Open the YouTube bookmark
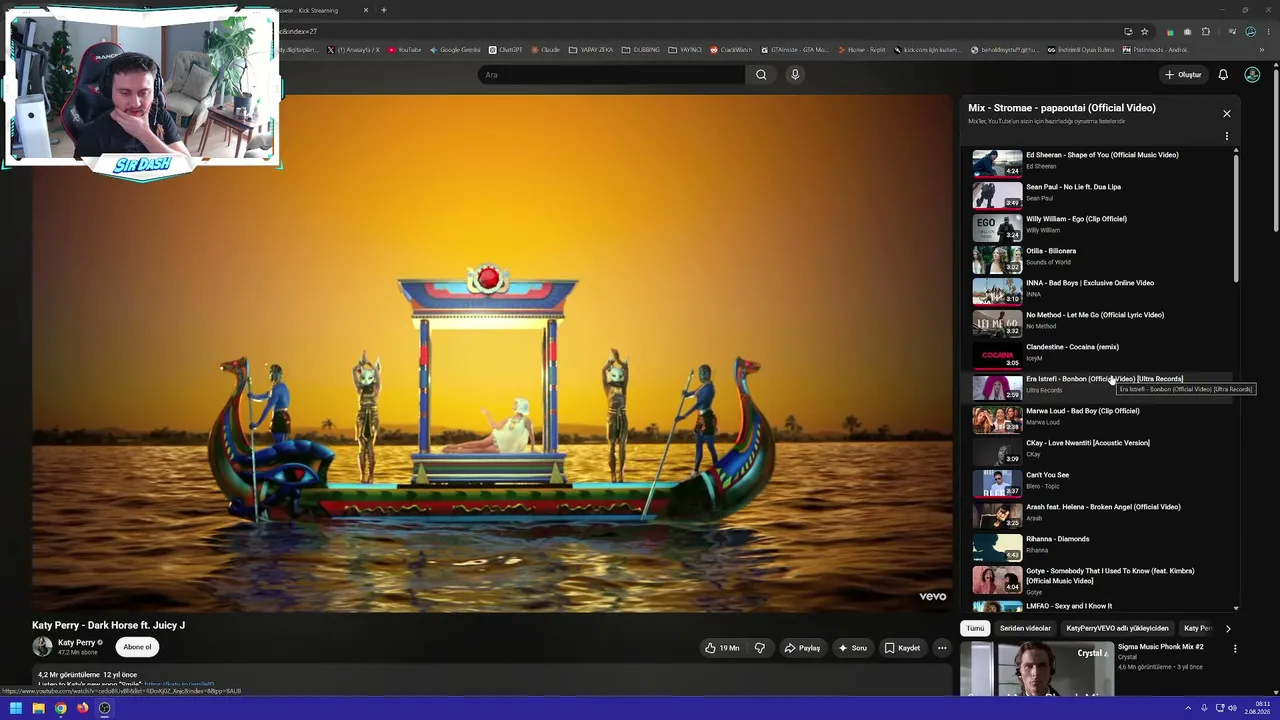 [405, 50]
